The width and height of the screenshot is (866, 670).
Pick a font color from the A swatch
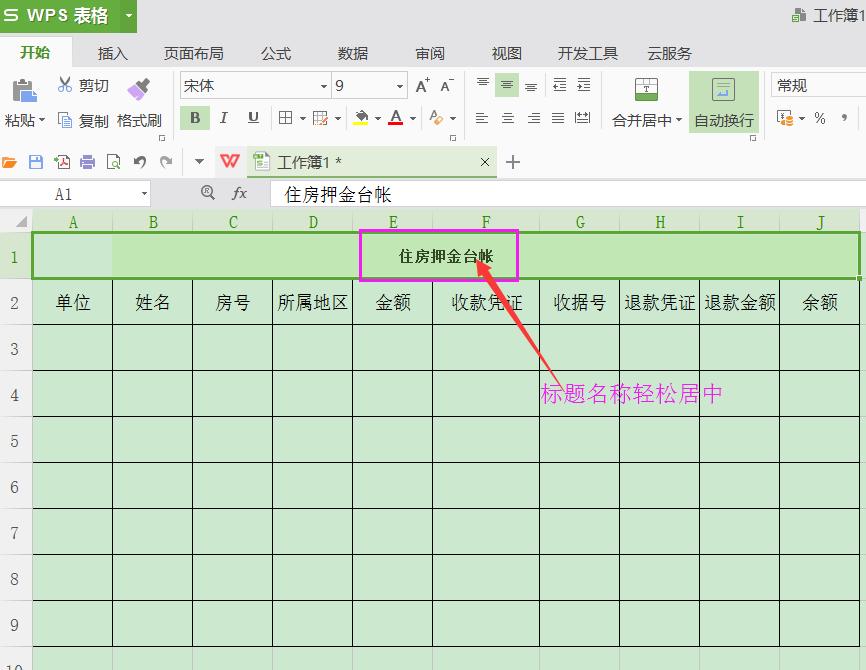click(x=396, y=117)
